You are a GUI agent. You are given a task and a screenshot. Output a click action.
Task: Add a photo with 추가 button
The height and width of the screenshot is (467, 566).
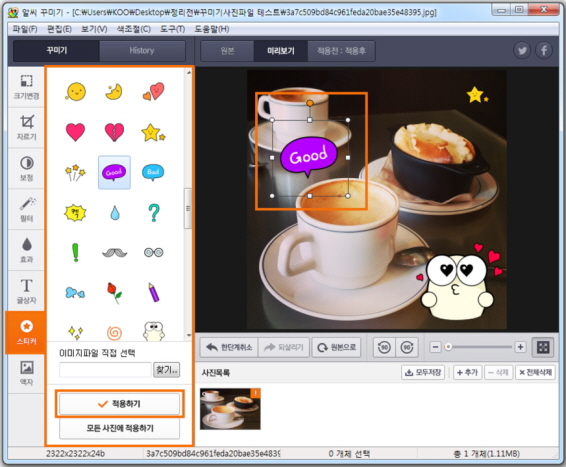467,372
